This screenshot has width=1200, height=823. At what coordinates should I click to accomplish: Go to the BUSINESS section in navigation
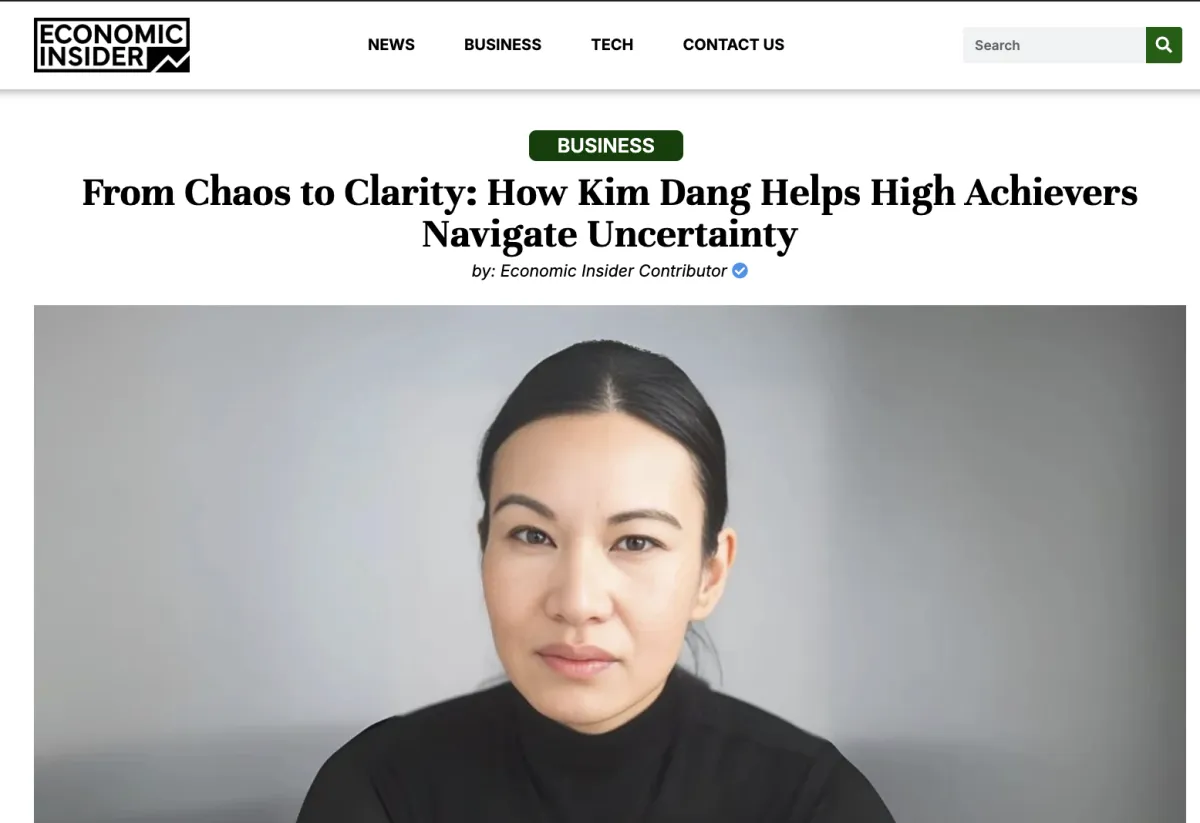tap(503, 45)
